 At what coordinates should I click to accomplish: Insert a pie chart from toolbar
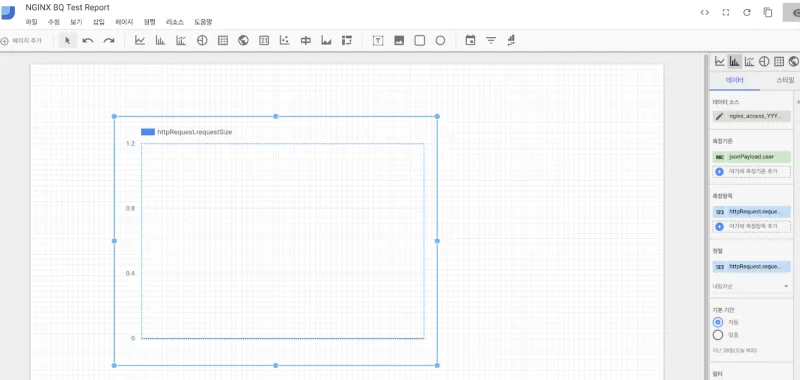[x=202, y=41]
